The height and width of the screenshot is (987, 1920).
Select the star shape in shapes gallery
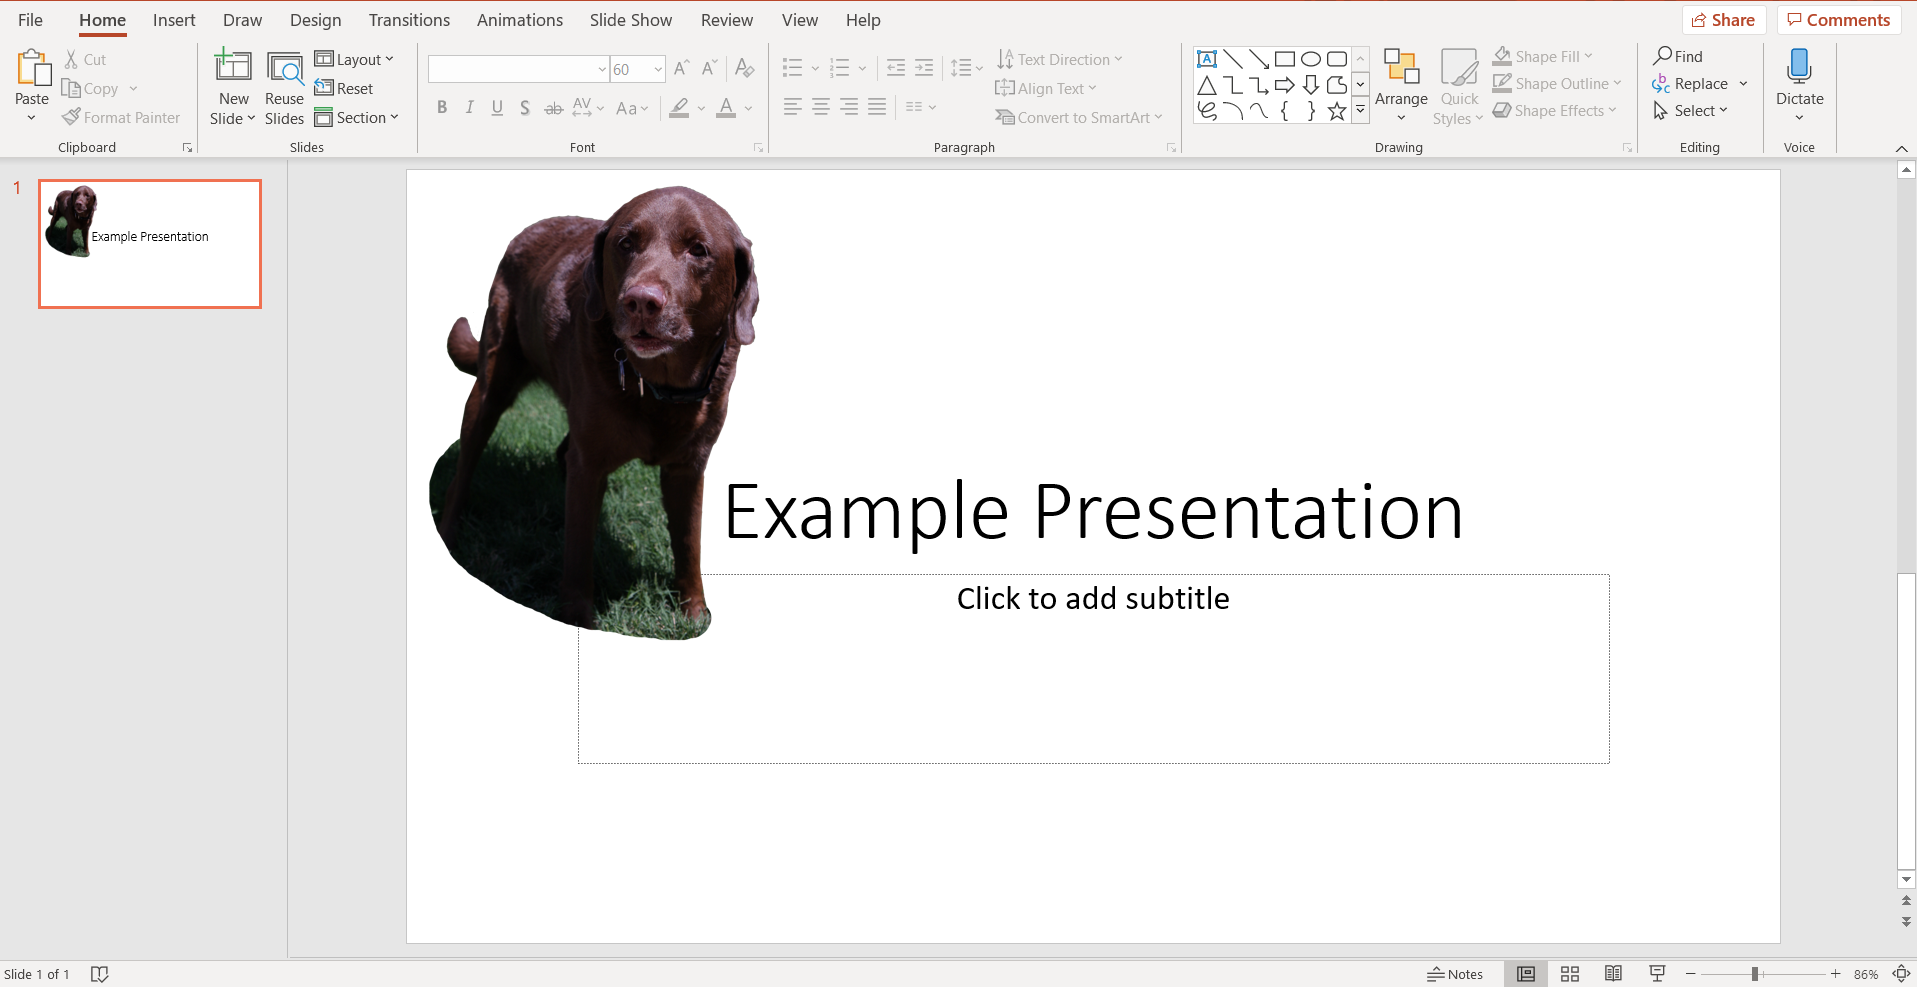tap(1336, 111)
